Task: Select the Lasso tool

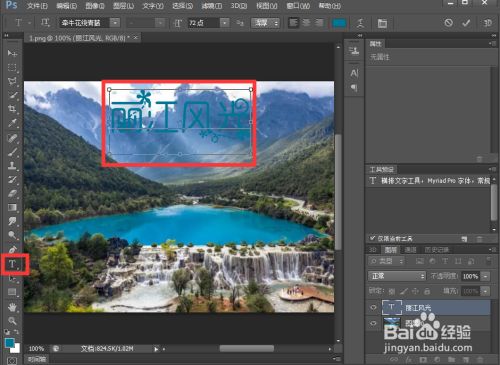Action: point(12,81)
